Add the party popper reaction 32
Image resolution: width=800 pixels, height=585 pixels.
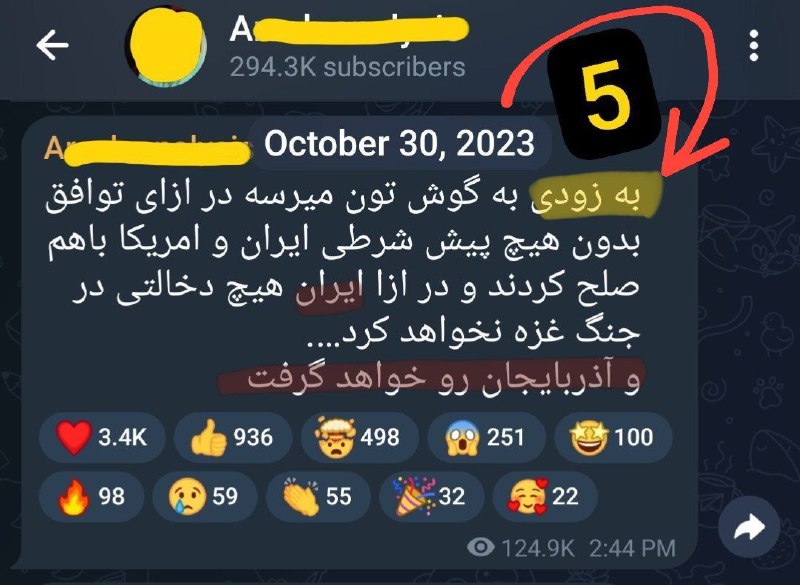[432, 497]
